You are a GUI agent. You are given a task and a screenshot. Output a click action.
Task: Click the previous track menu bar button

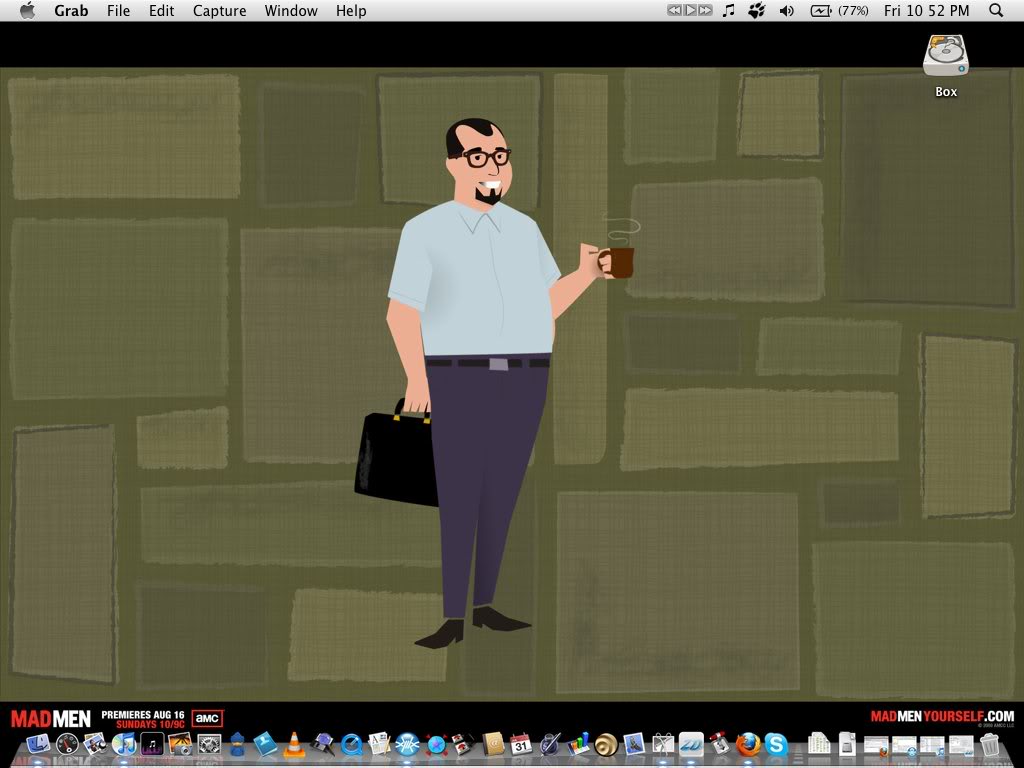(675, 10)
